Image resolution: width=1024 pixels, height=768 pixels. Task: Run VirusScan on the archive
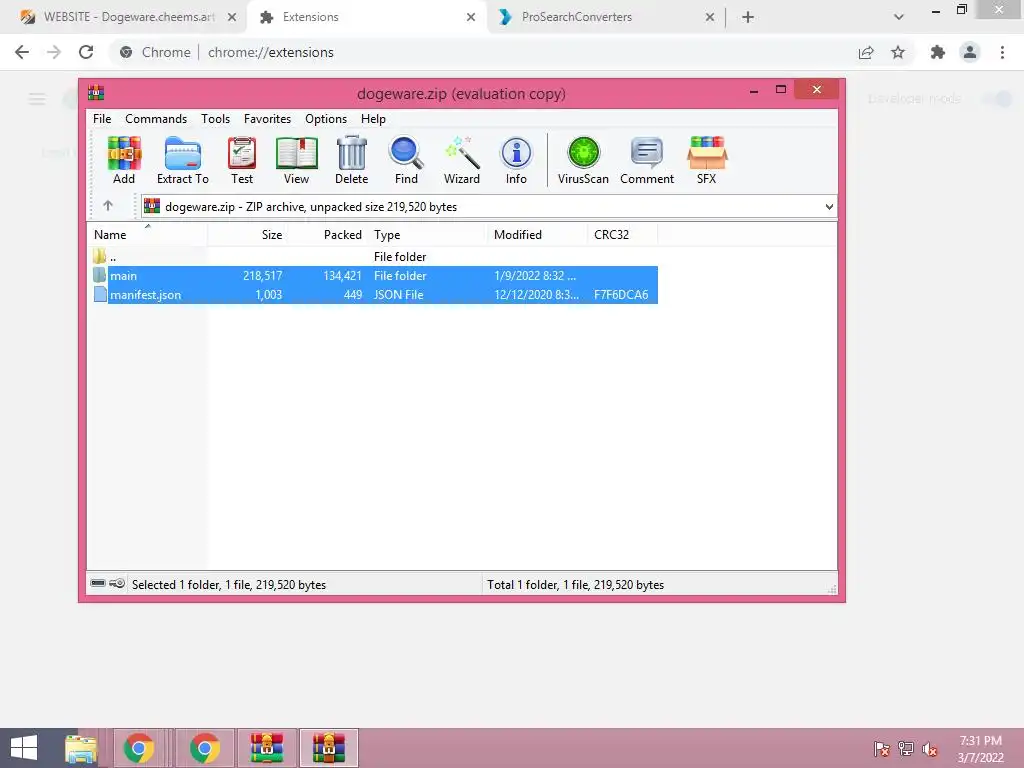[583, 160]
